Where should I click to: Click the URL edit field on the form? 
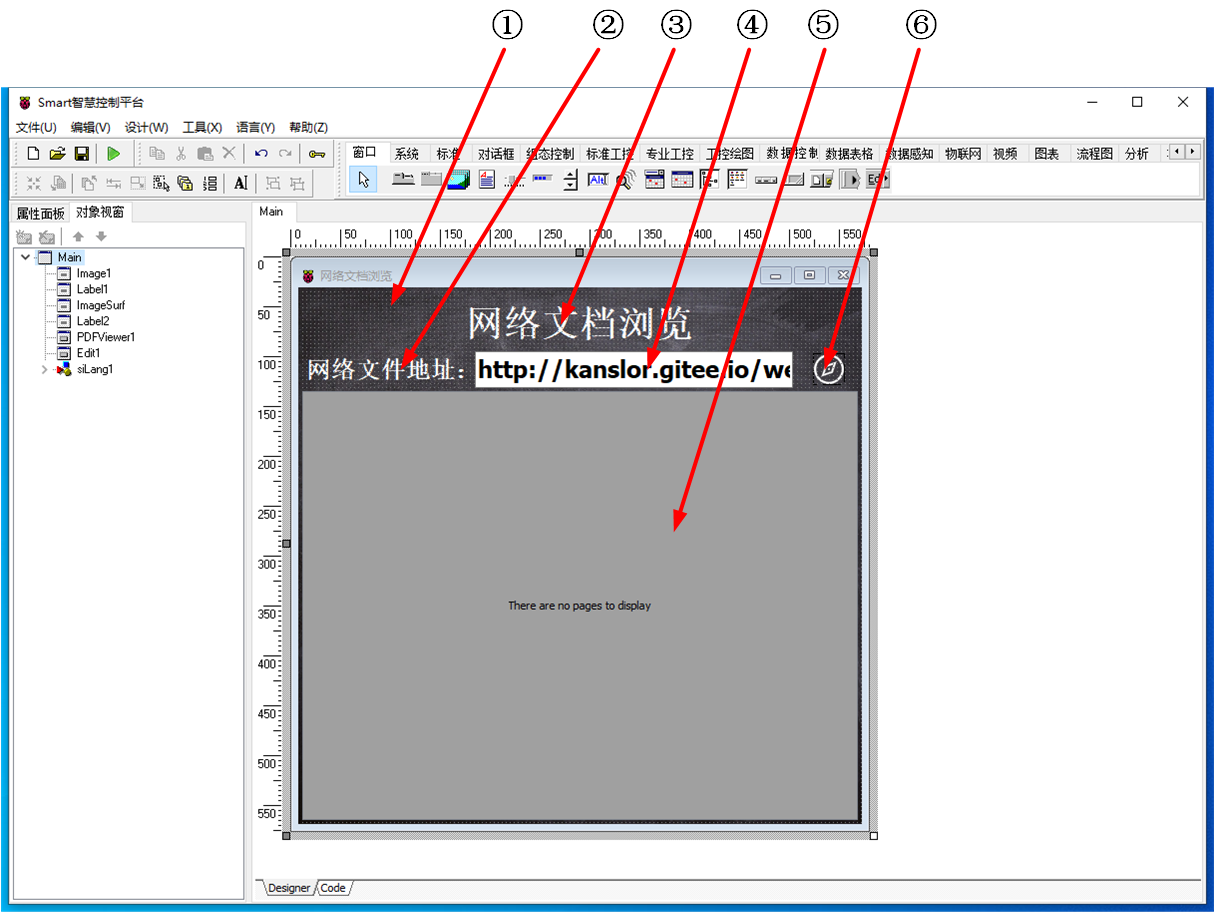coord(634,369)
